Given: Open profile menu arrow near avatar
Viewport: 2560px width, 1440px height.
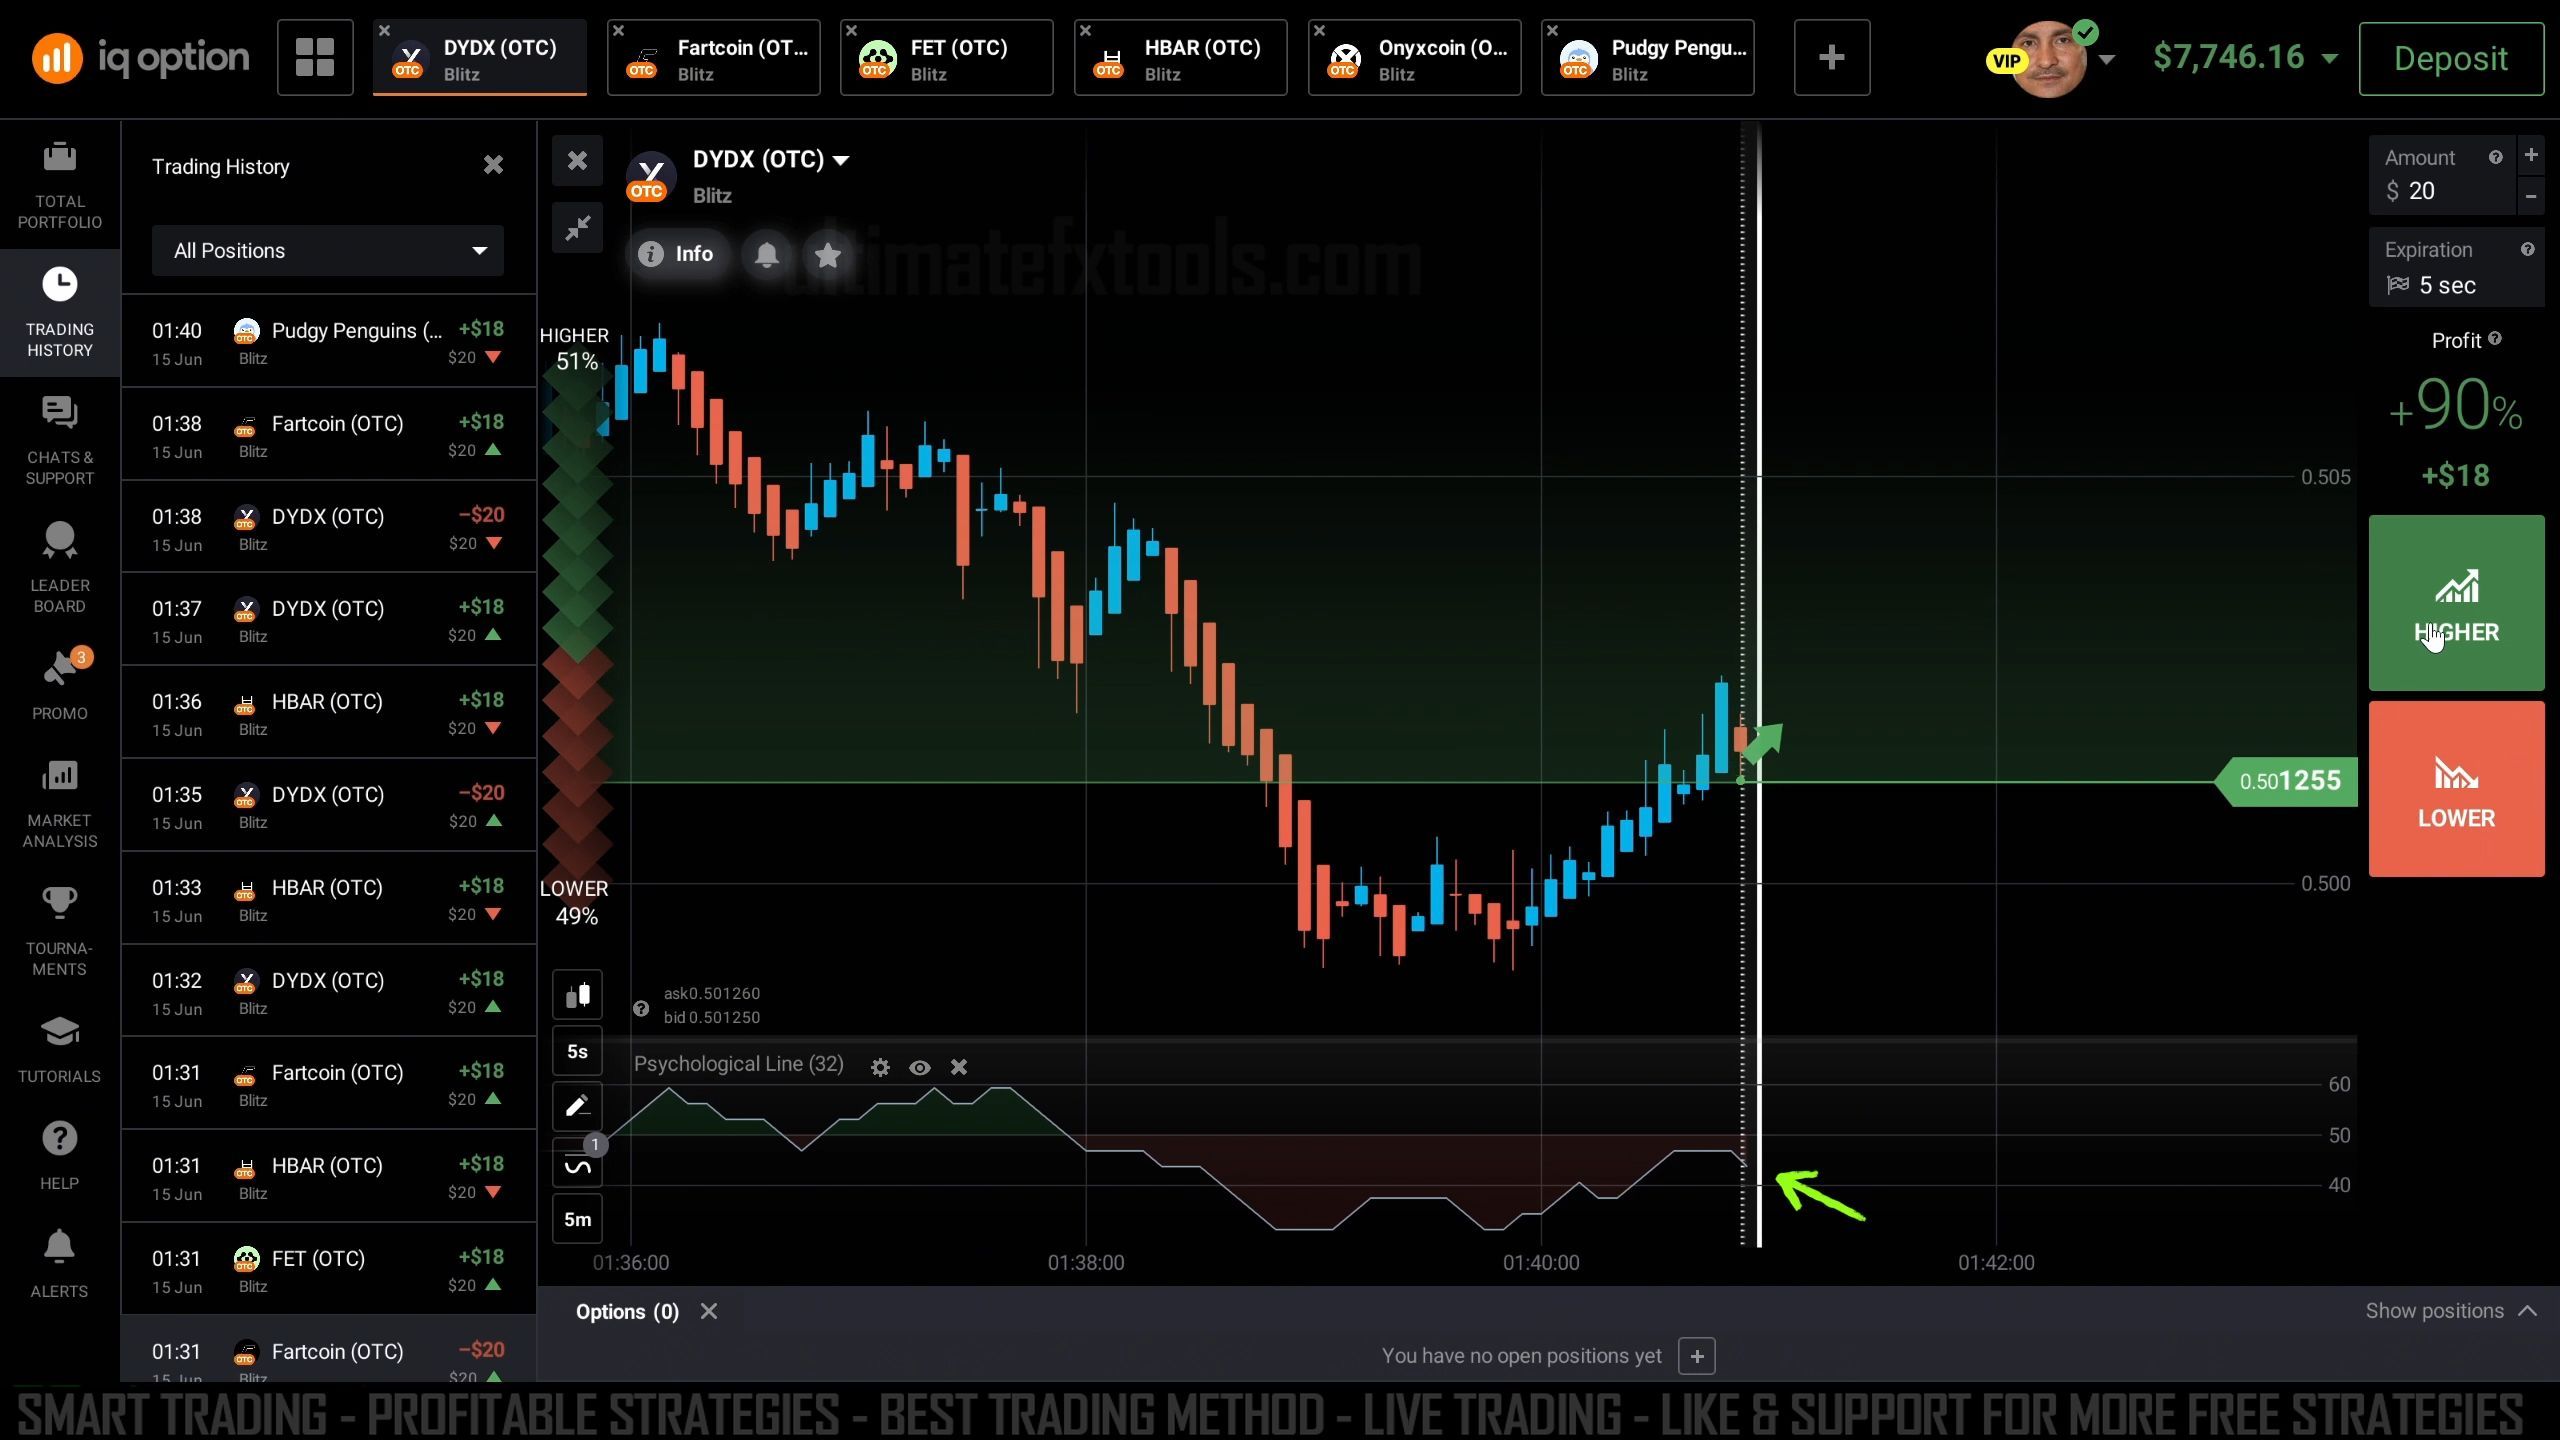Looking at the screenshot, I should 2106,59.
